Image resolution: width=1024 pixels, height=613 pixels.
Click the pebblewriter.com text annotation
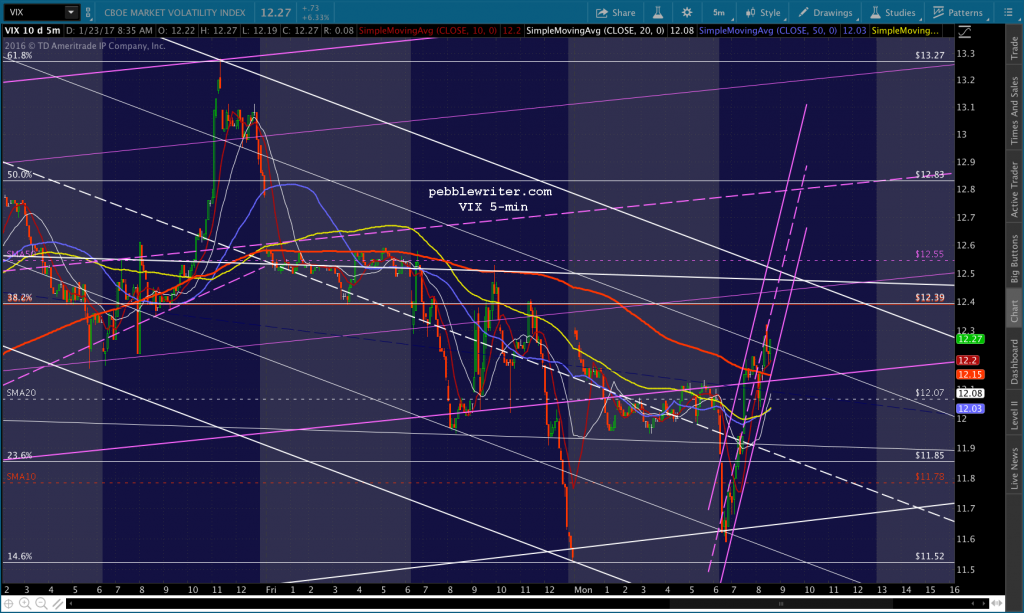[490, 192]
